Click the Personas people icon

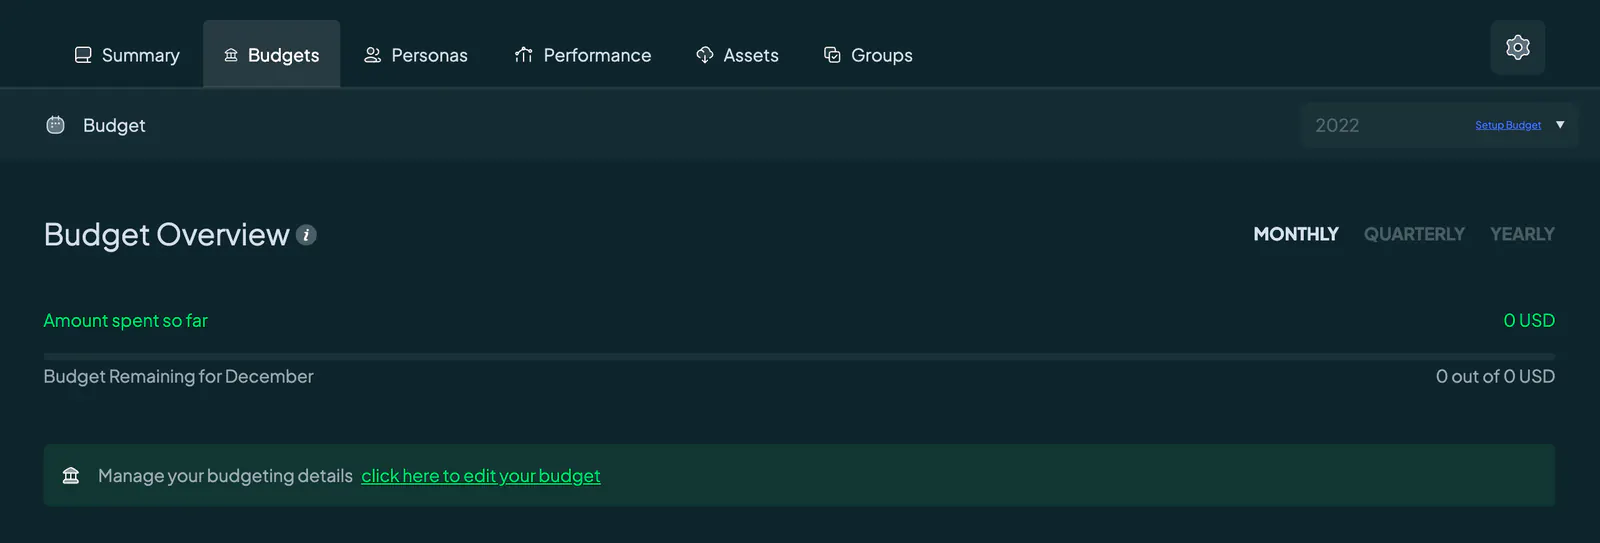pyautogui.click(x=373, y=55)
